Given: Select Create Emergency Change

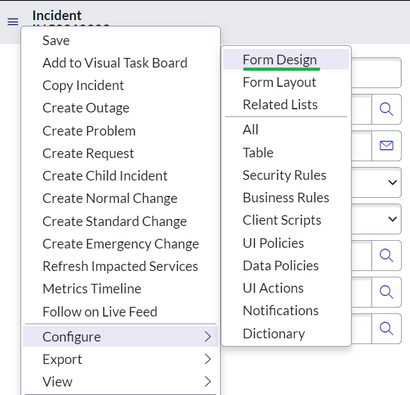Looking at the screenshot, I should click(121, 244).
